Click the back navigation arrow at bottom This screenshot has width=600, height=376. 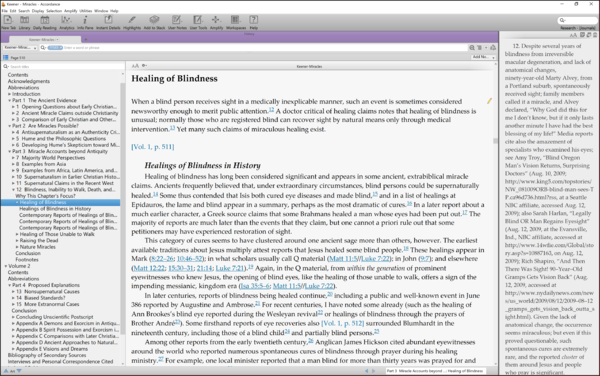click(x=367, y=371)
